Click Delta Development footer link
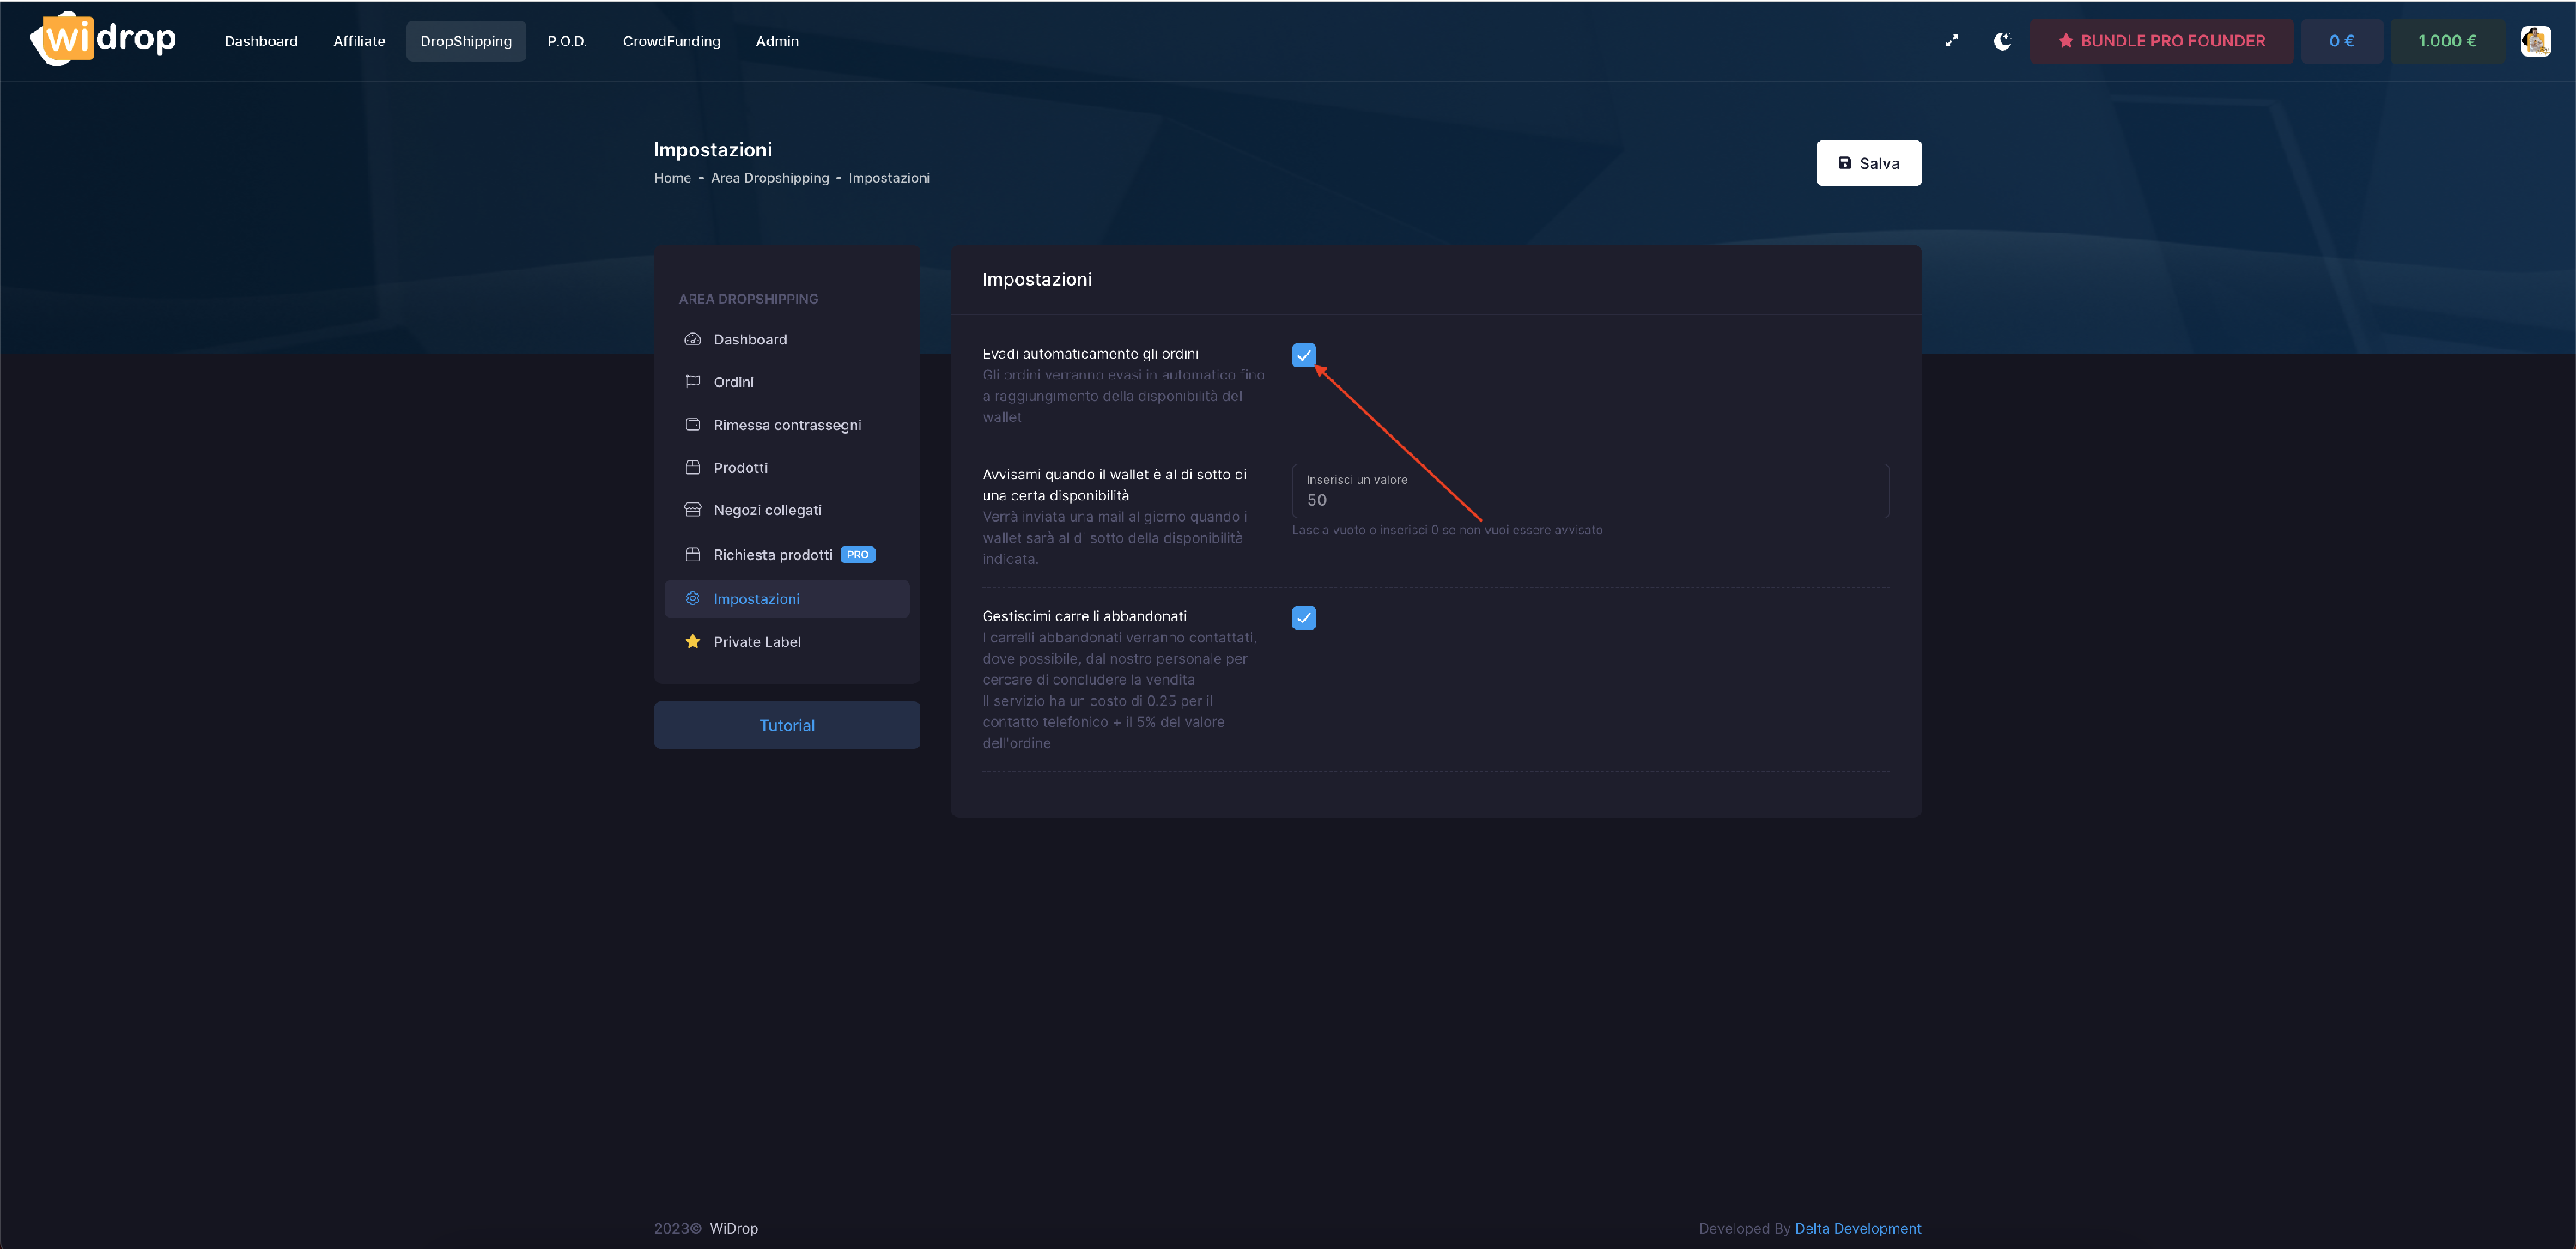 [1857, 1228]
